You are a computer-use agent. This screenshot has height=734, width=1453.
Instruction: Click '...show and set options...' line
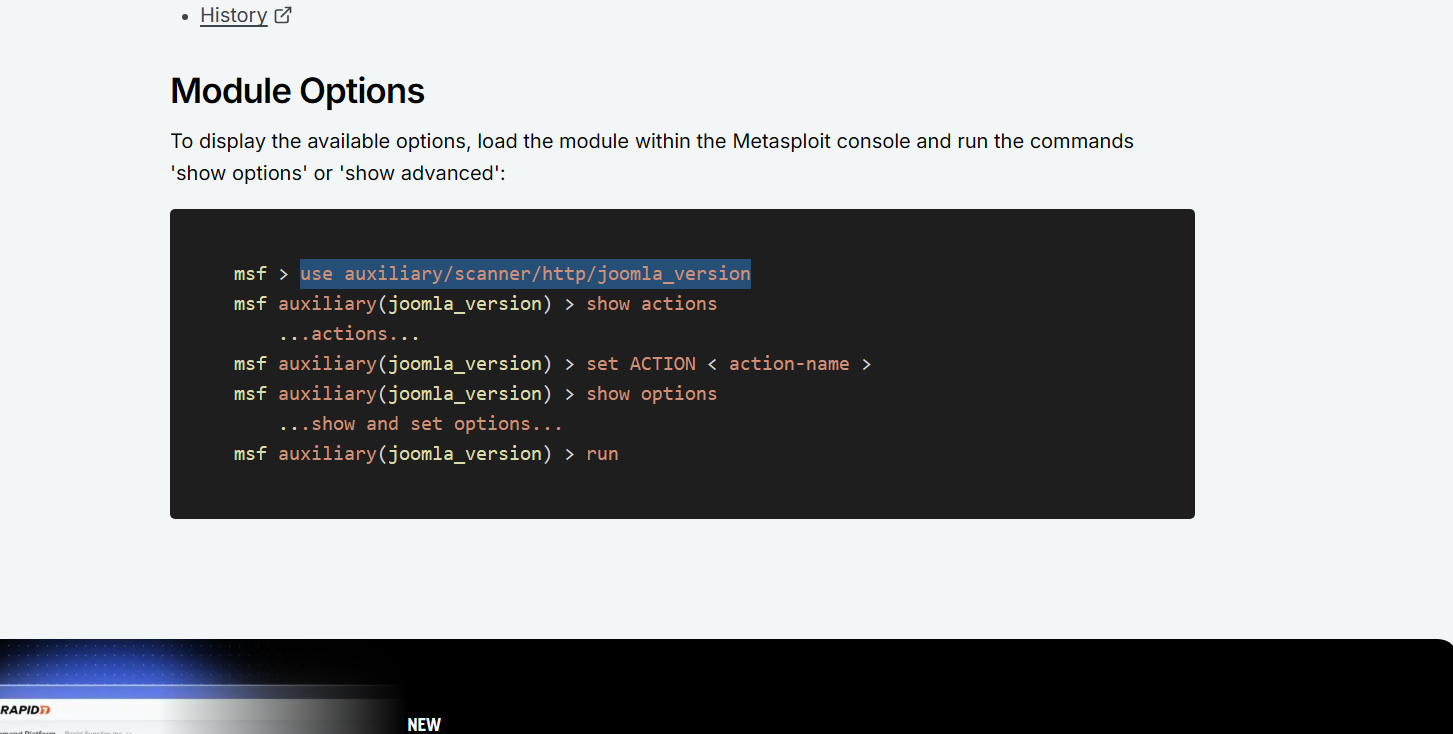(x=421, y=423)
